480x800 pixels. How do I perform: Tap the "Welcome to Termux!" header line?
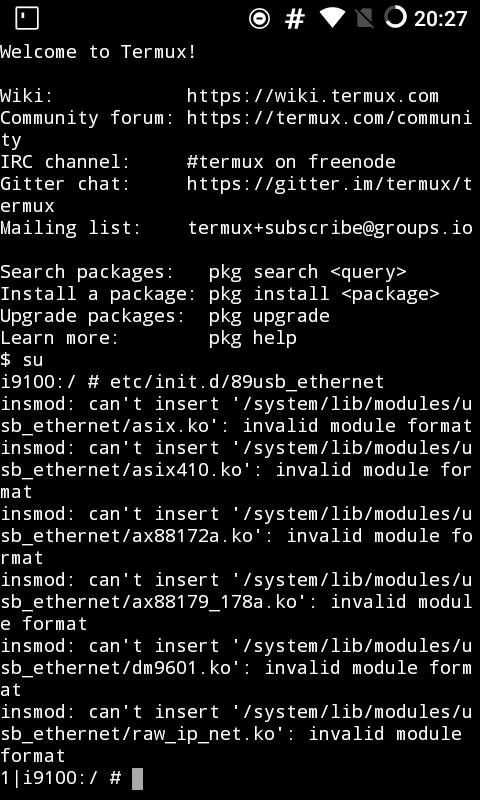(98, 52)
